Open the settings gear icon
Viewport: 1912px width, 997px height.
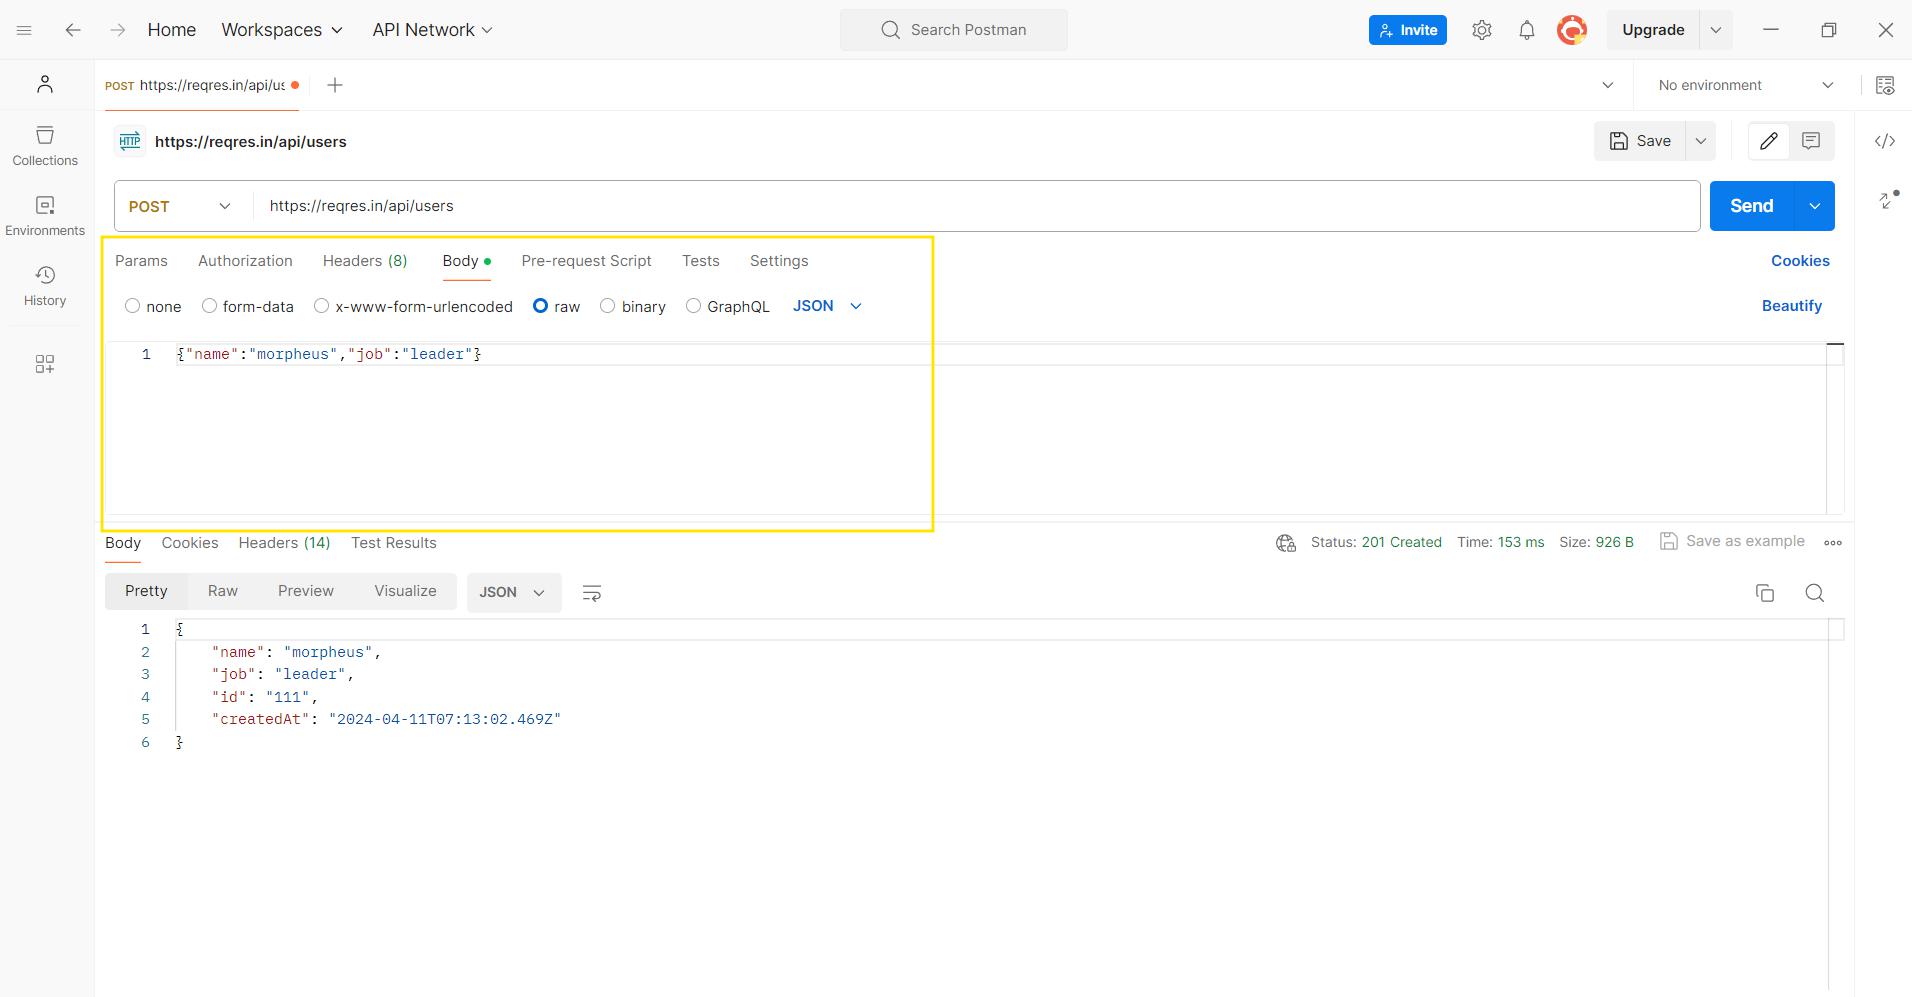[1482, 30]
